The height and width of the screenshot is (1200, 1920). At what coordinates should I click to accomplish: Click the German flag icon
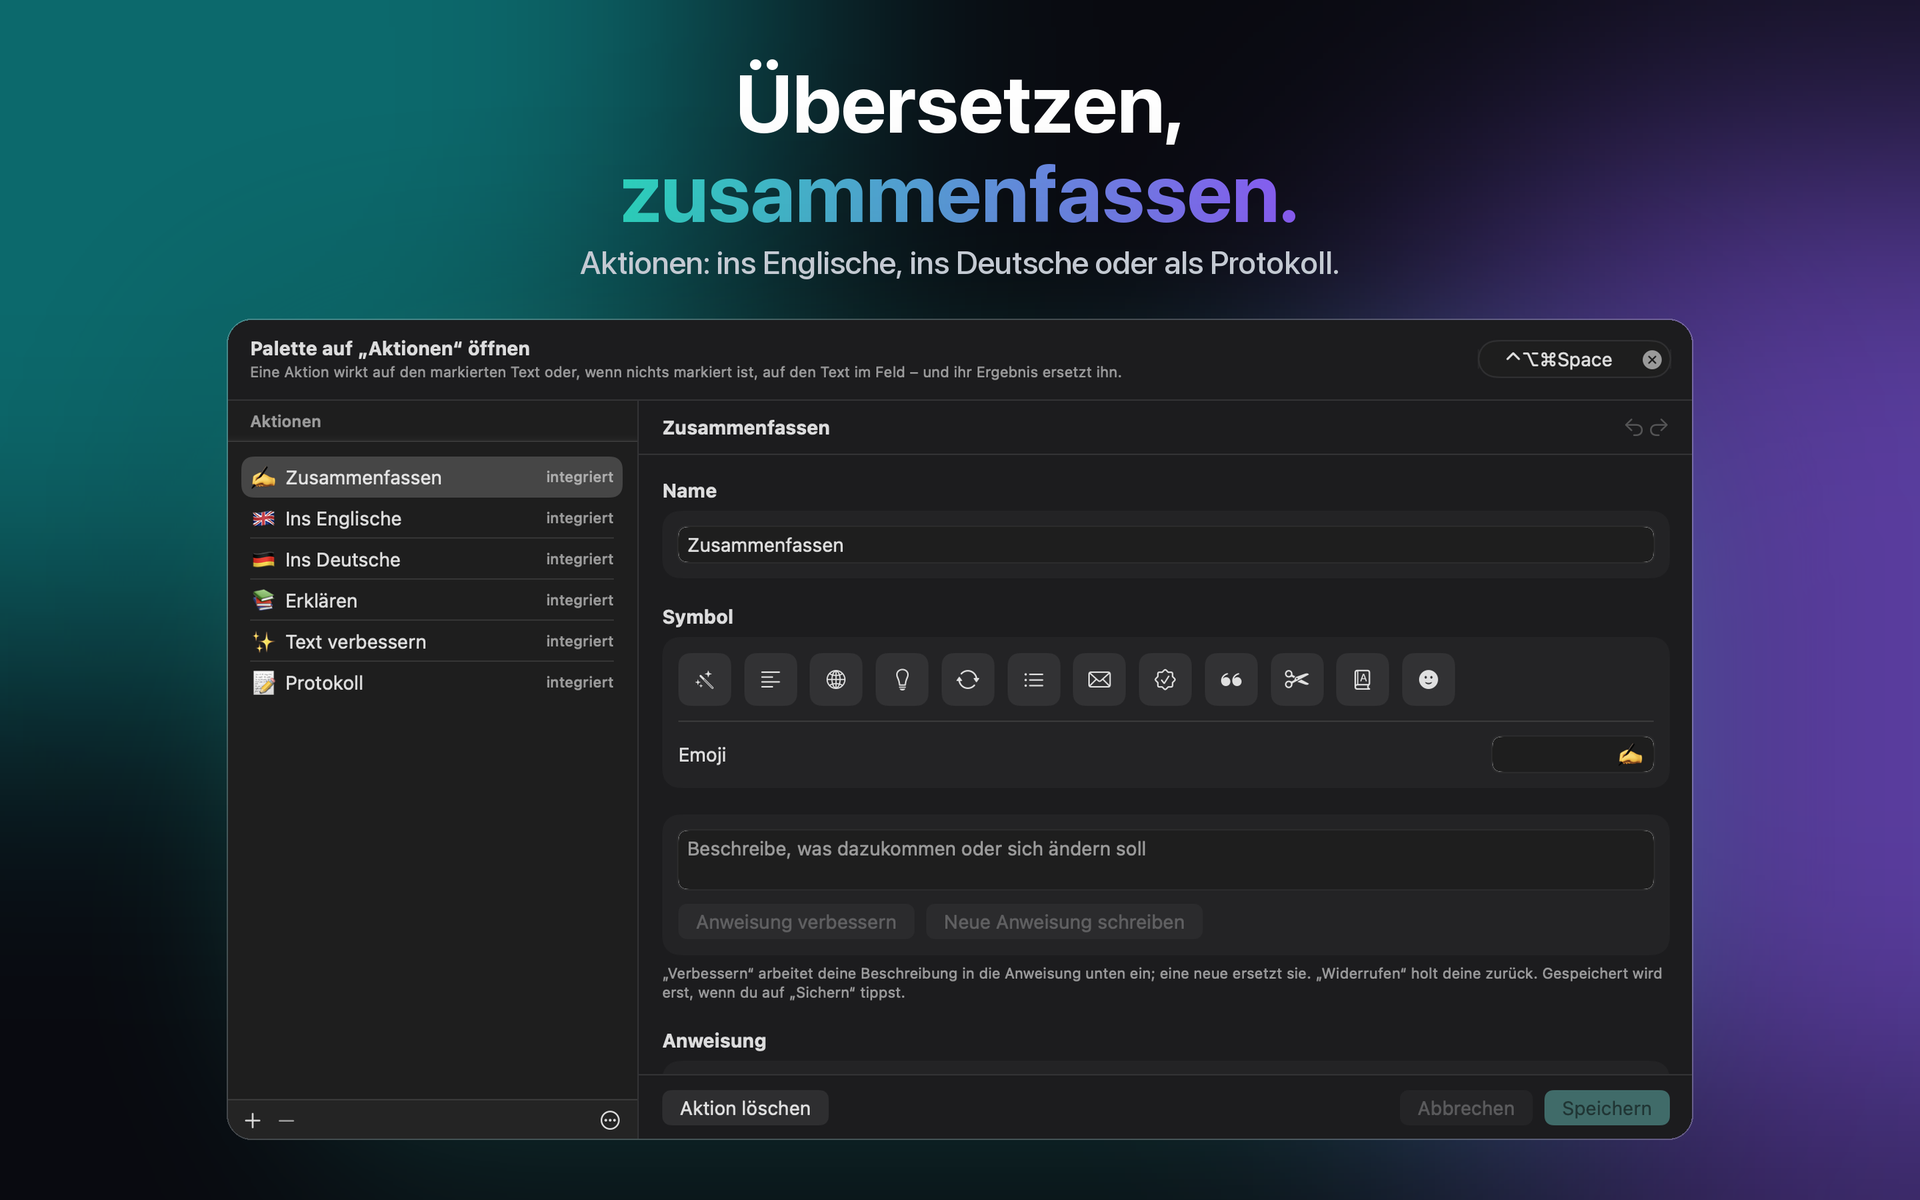click(x=264, y=560)
